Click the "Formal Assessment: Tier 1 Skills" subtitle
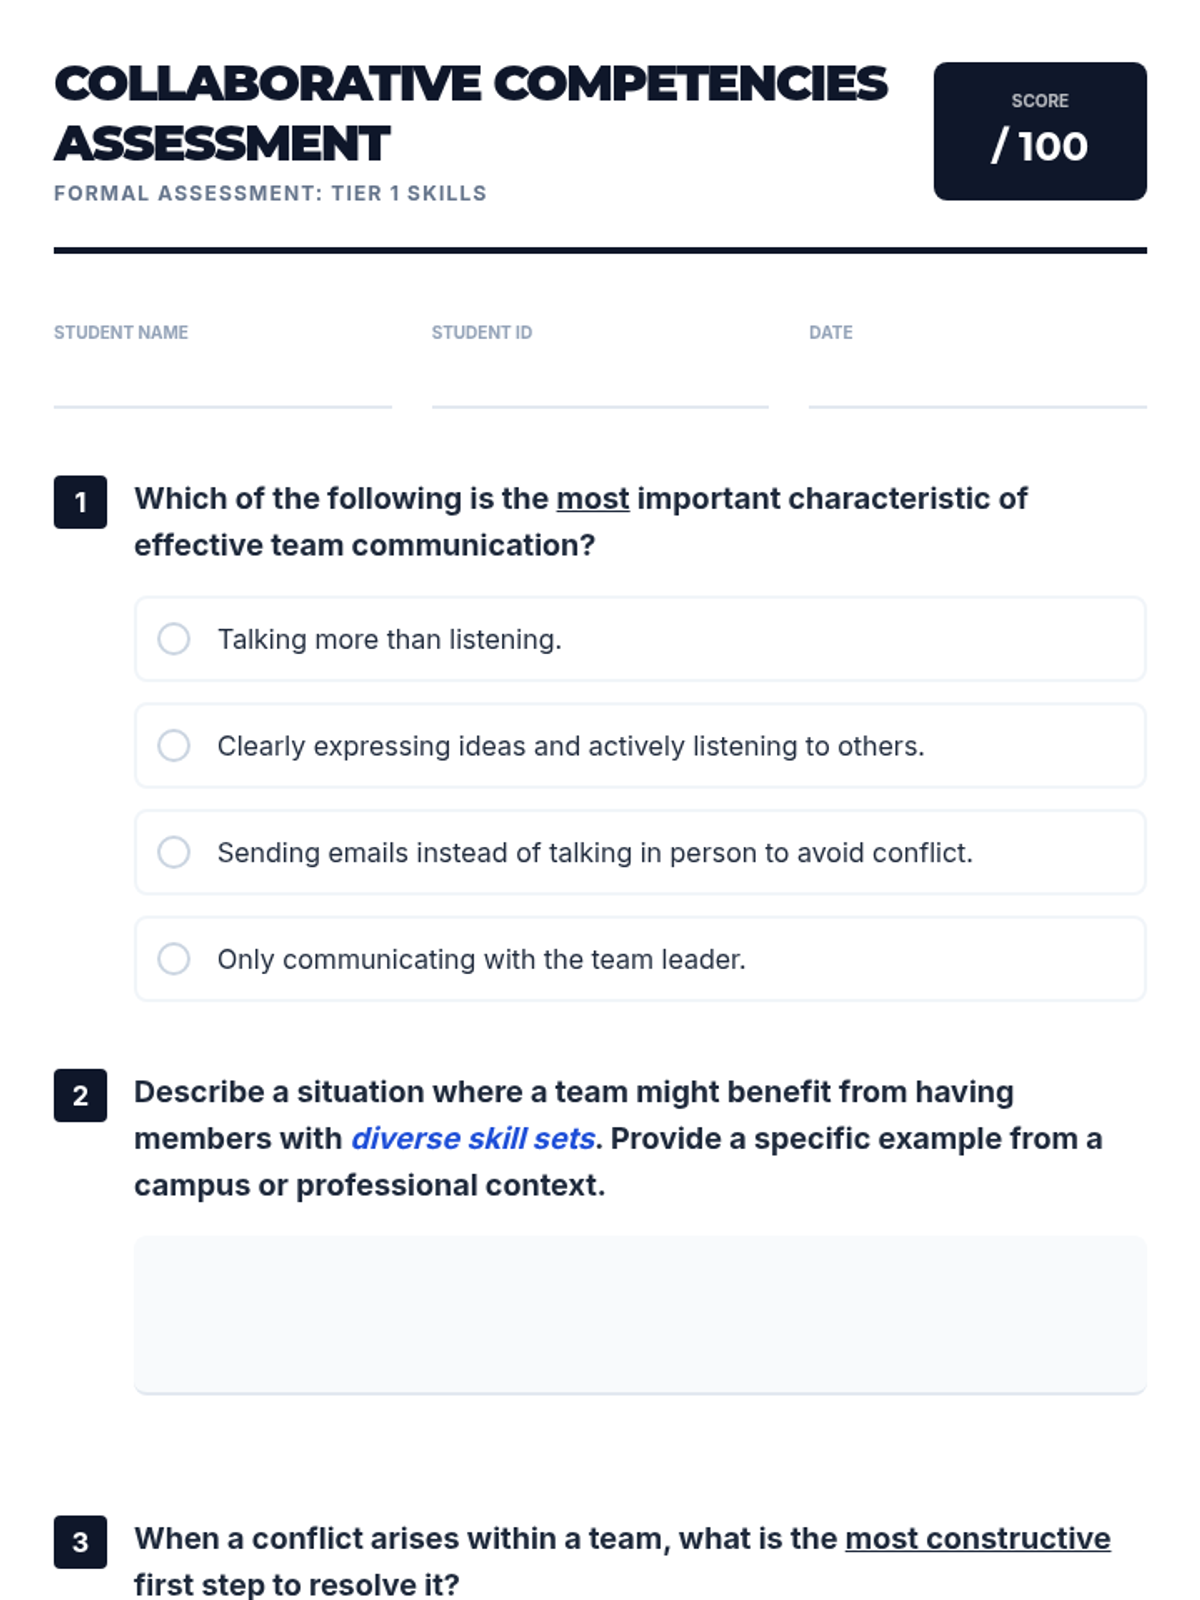This screenshot has height=1600, width=1200. [x=270, y=193]
